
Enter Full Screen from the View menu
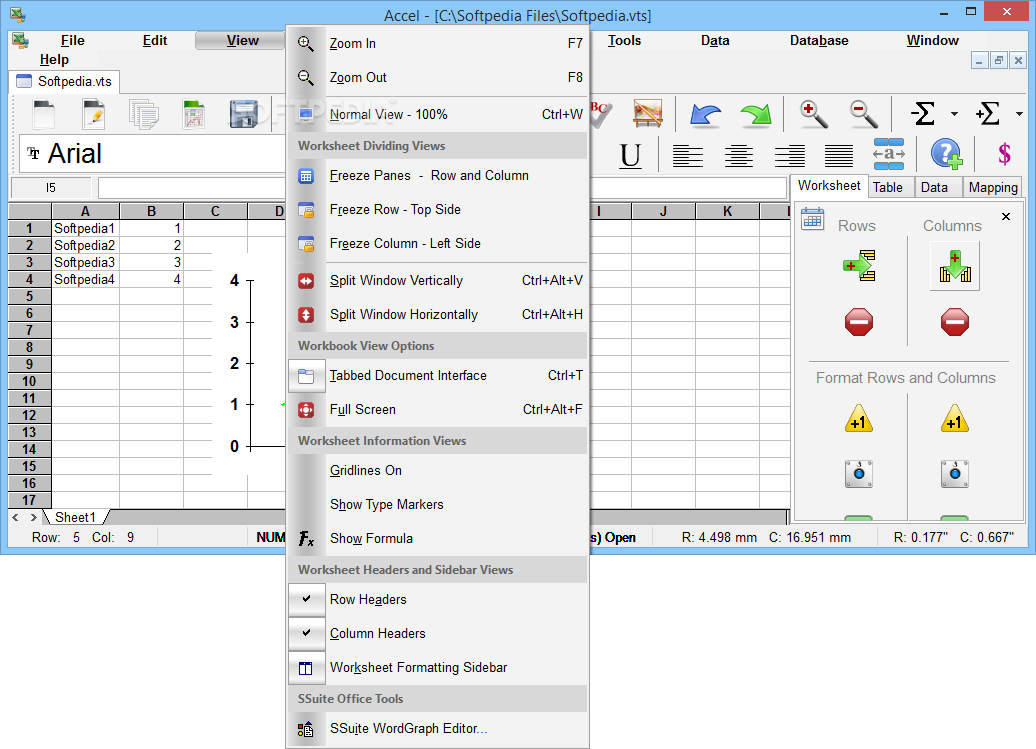point(437,410)
